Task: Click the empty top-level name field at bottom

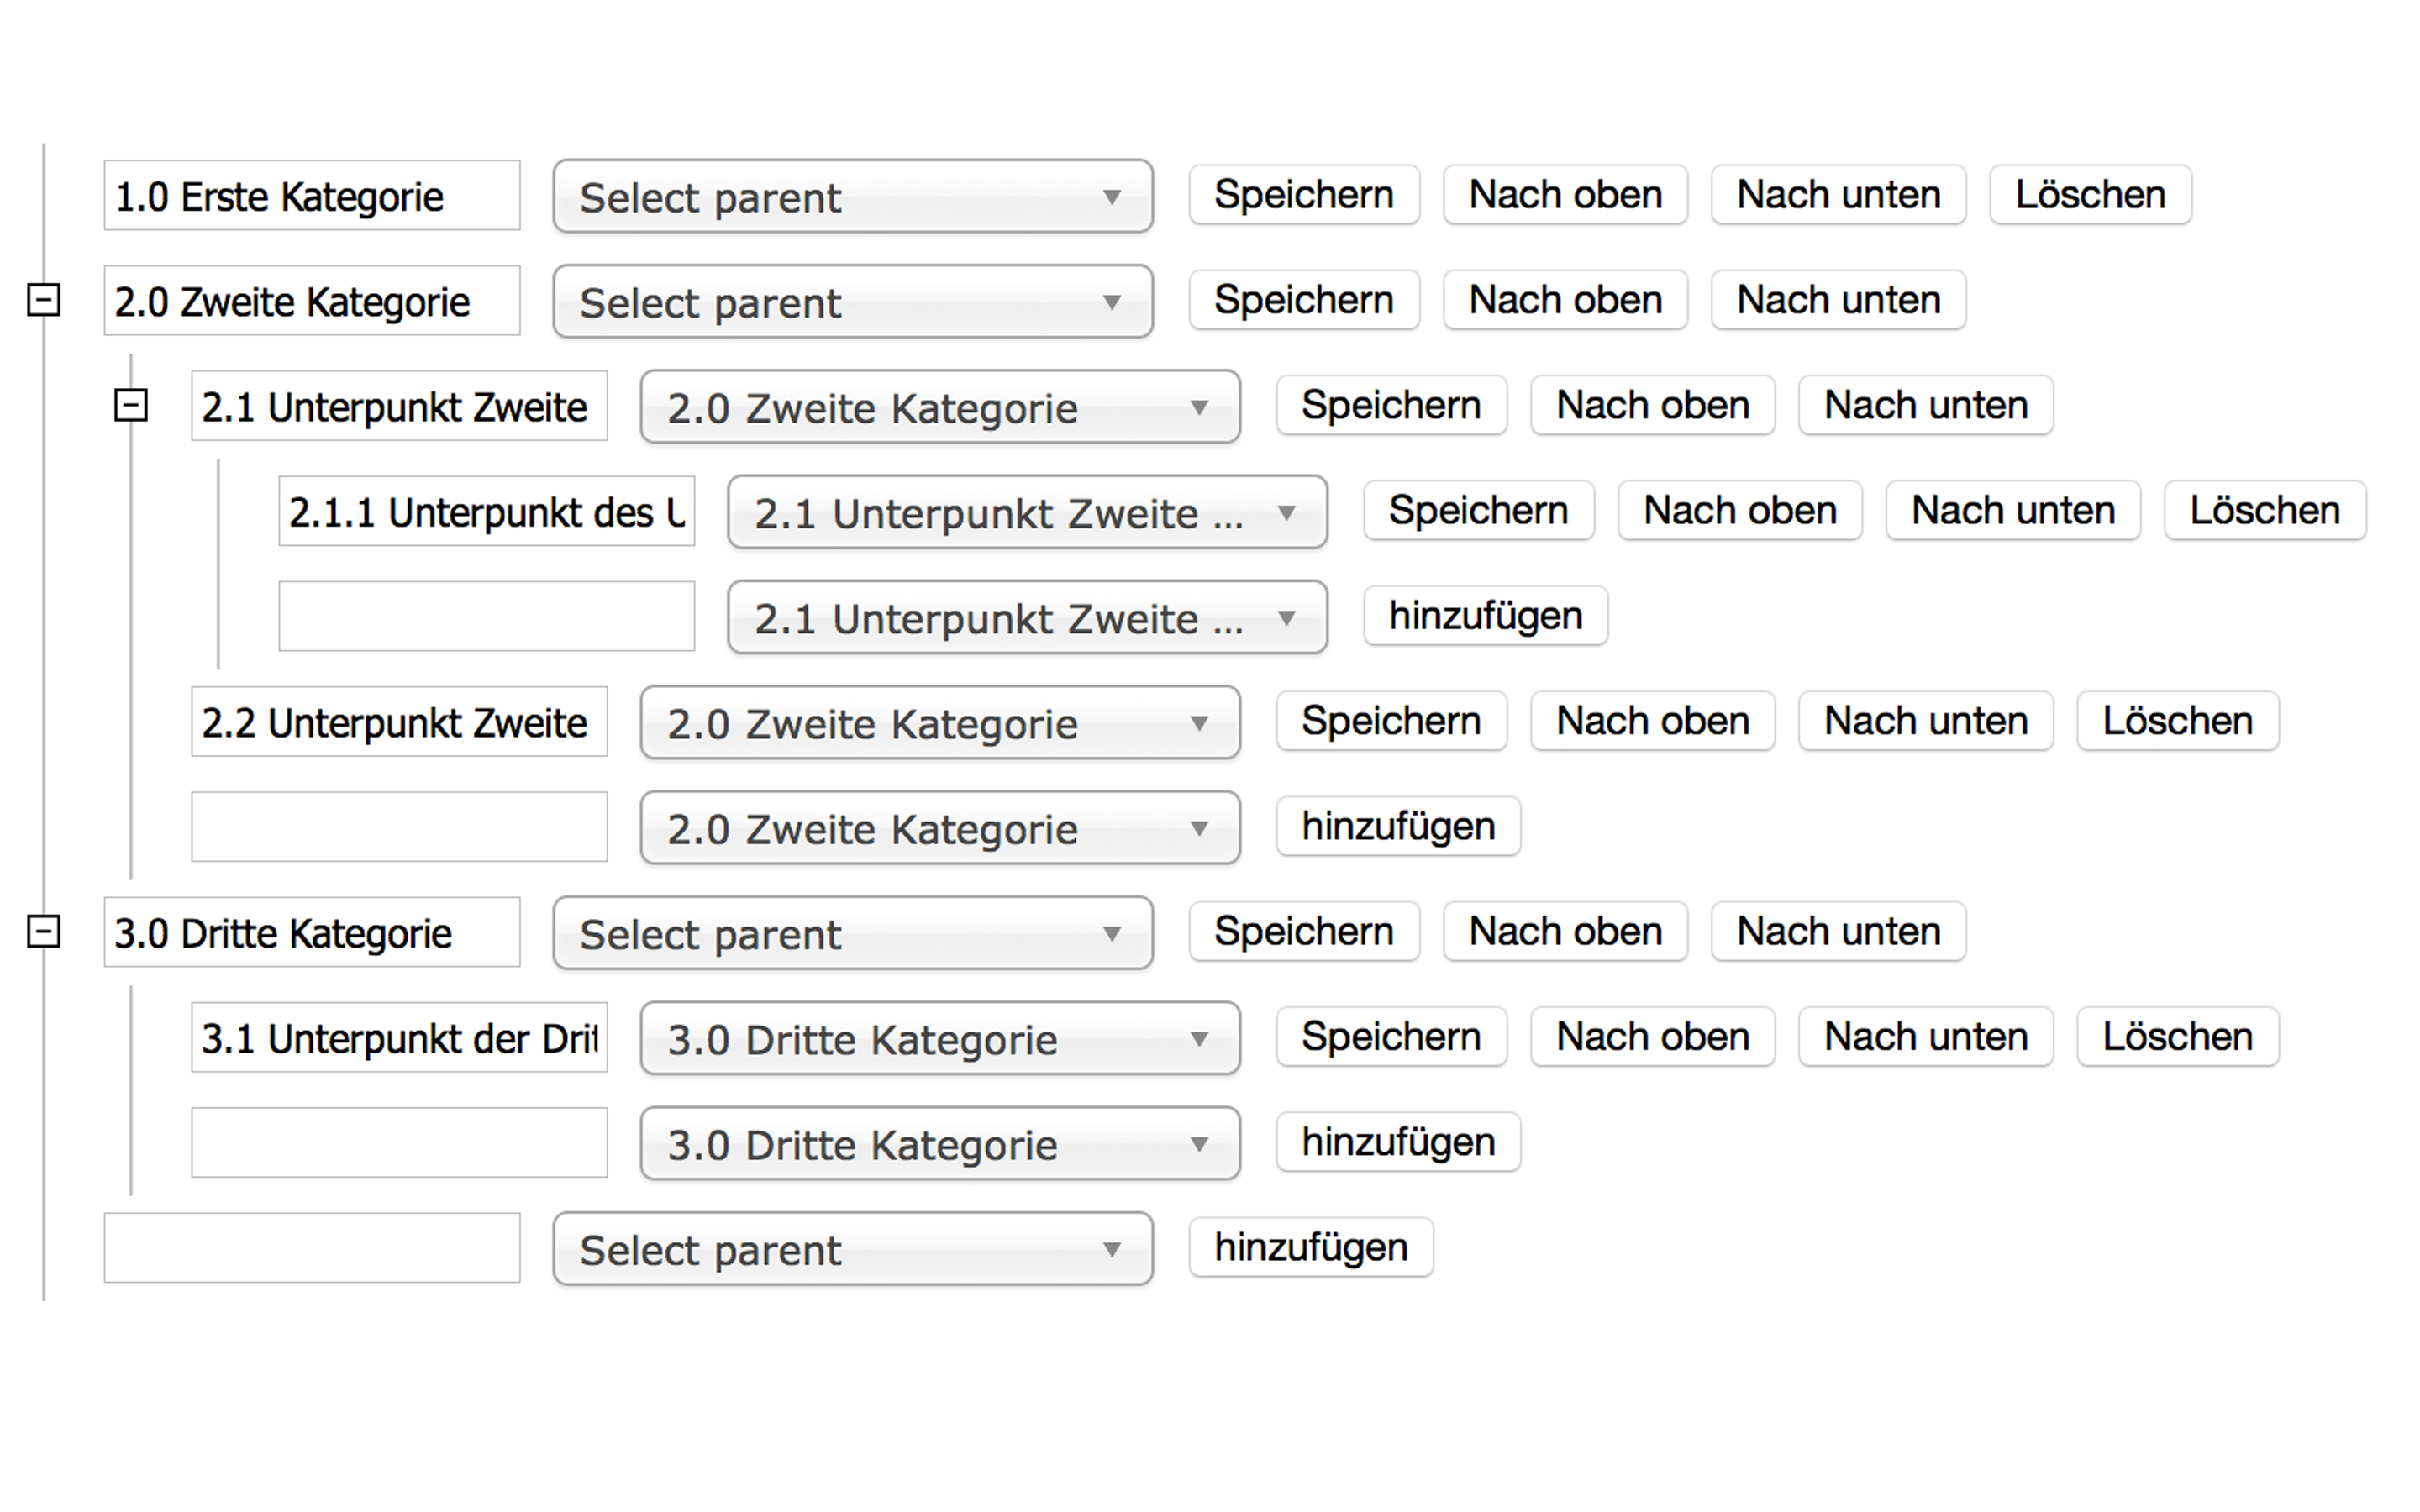Action: 312,1248
